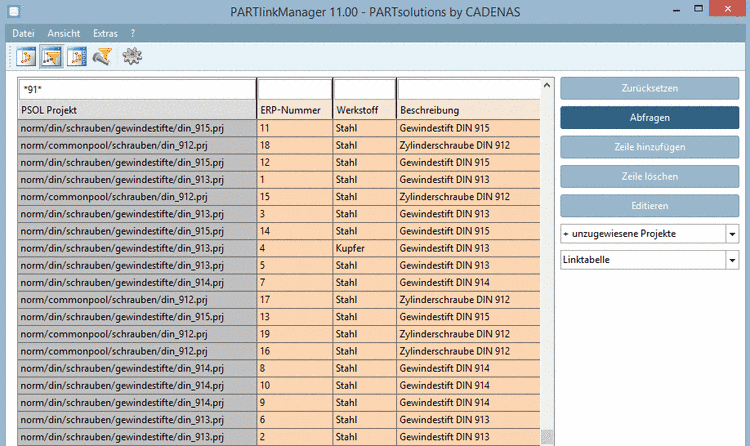This screenshot has width=750, height=446.
Task: Click the table scrollbar up arrow
Action: (x=547, y=85)
